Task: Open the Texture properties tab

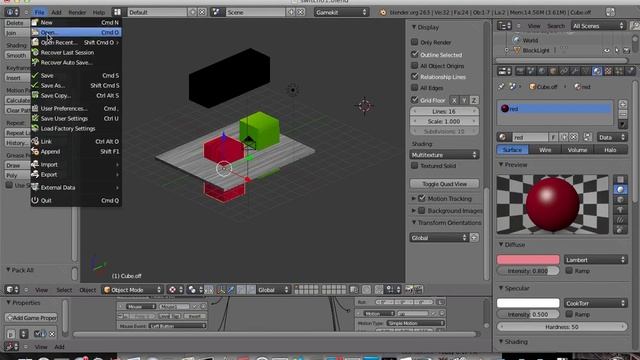Action: click(x=608, y=71)
